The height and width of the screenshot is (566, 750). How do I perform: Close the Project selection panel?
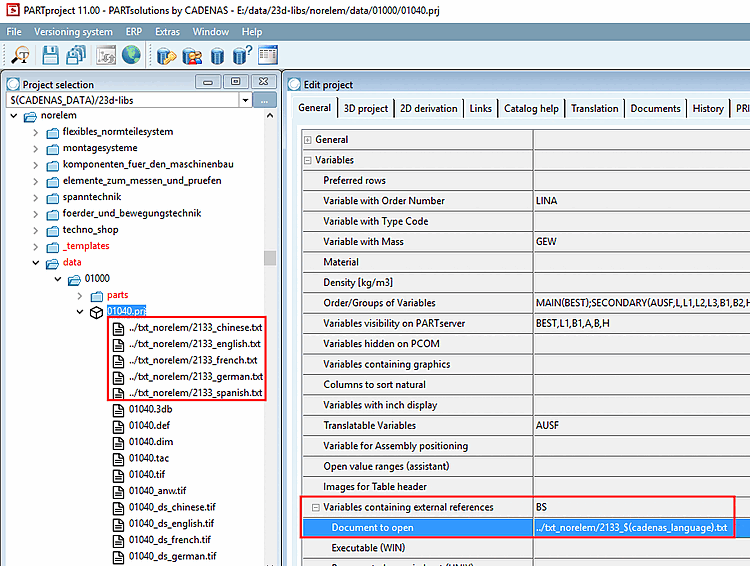pos(264,82)
